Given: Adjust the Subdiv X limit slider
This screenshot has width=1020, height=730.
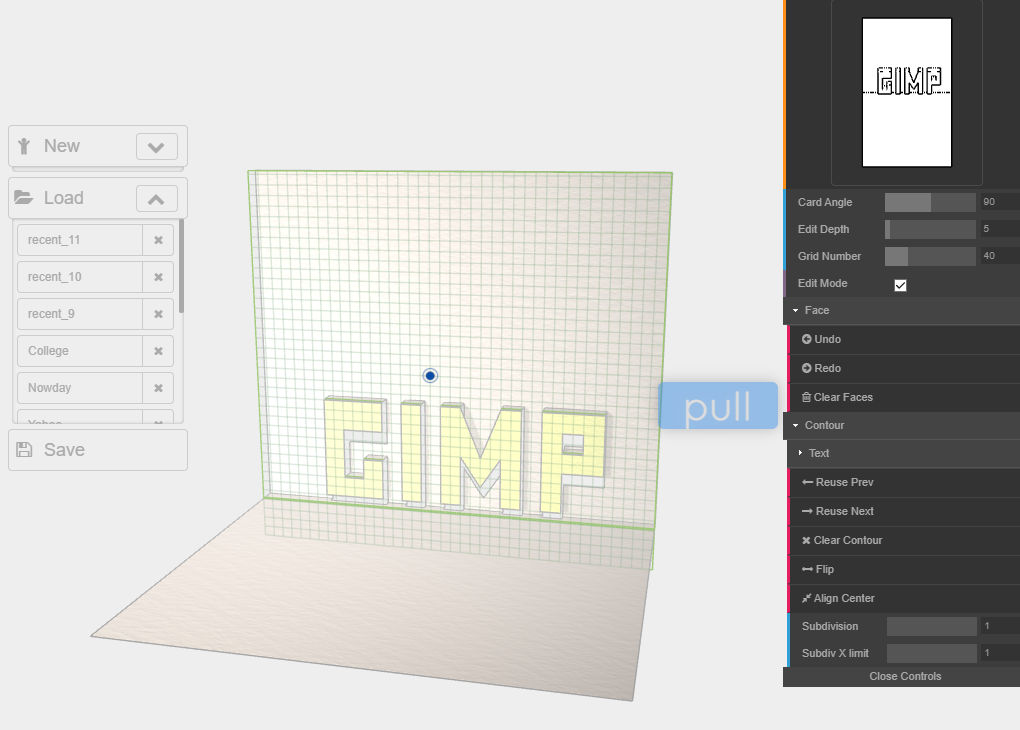Looking at the screenshot, I should click(x=932, y=653).
